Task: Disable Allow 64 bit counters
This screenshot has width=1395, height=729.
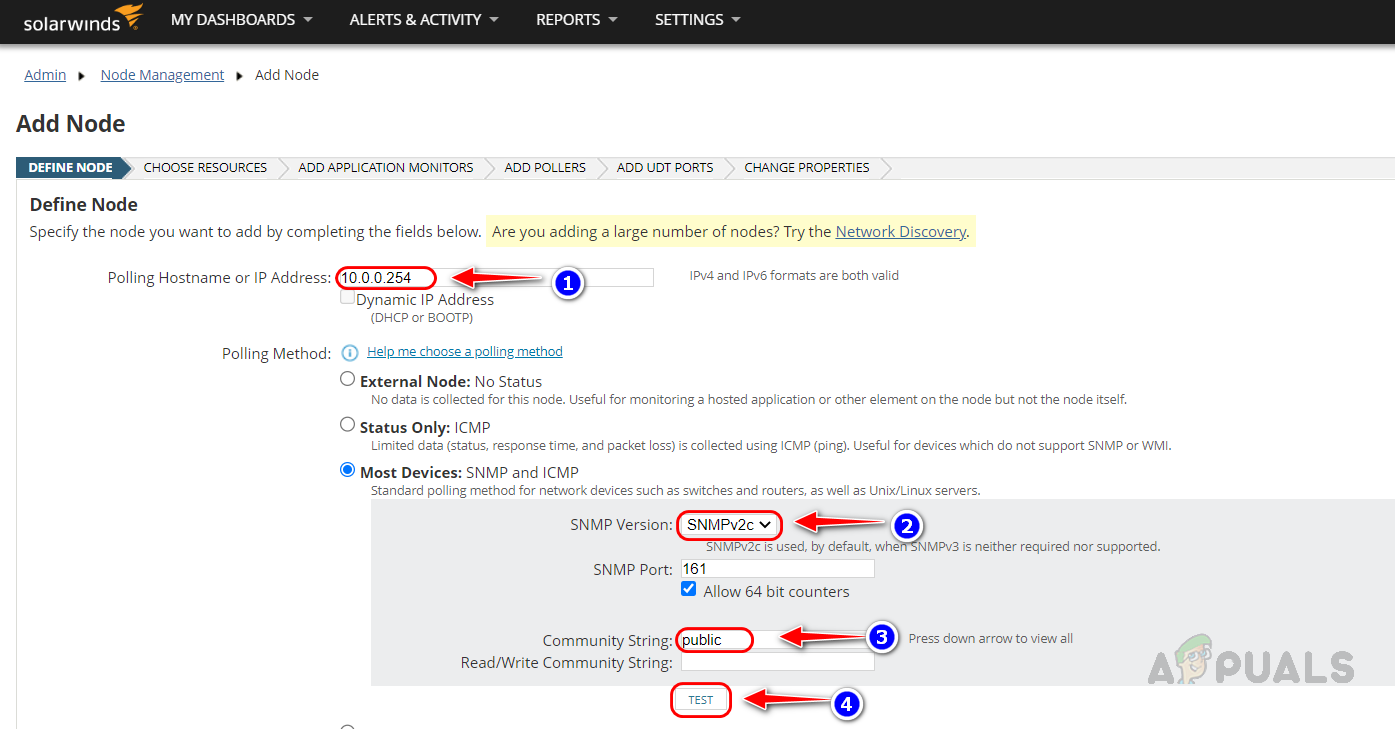Action: pyautogui.click(x=688, y=588)
